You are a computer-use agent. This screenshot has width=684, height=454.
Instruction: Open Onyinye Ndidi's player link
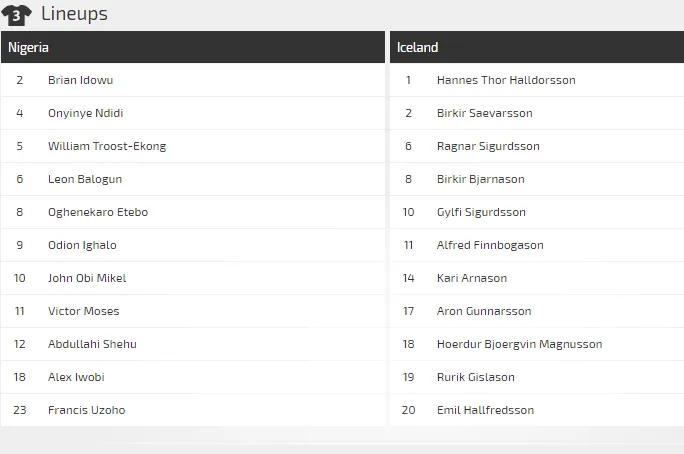[85, 113]
